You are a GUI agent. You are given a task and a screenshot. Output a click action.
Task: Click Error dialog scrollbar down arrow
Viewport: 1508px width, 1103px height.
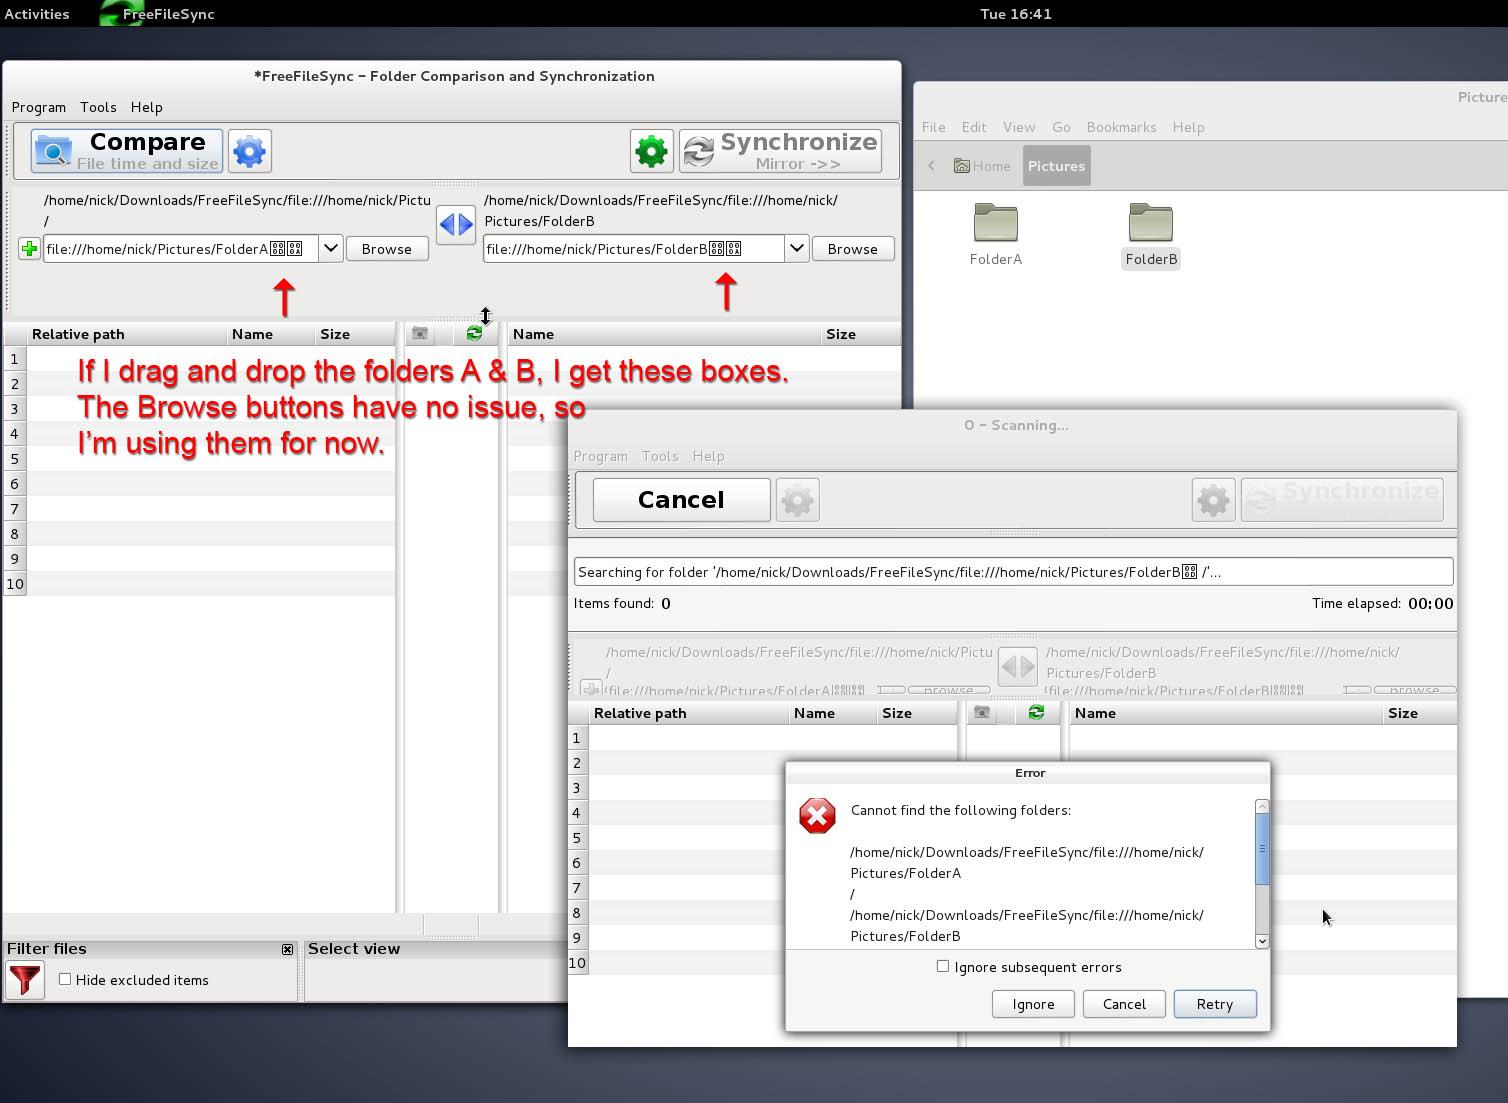click(x=1262, y=941)
